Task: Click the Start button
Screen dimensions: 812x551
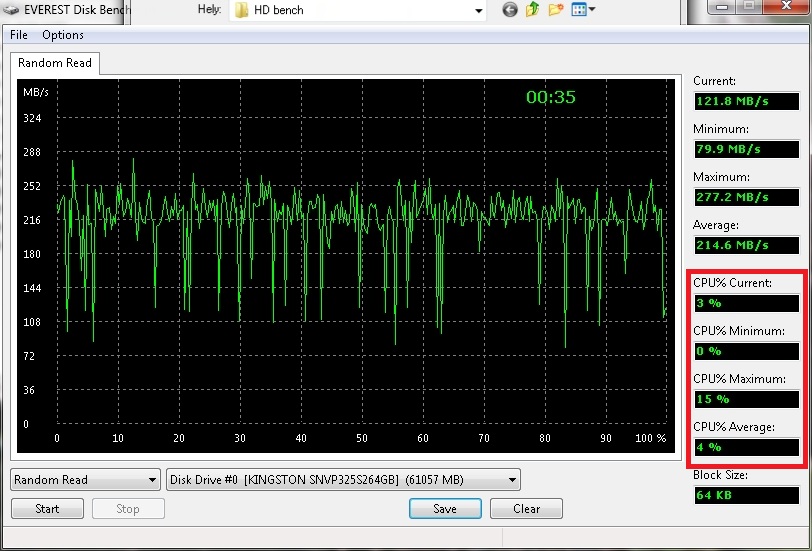Action: pos(47,509)
